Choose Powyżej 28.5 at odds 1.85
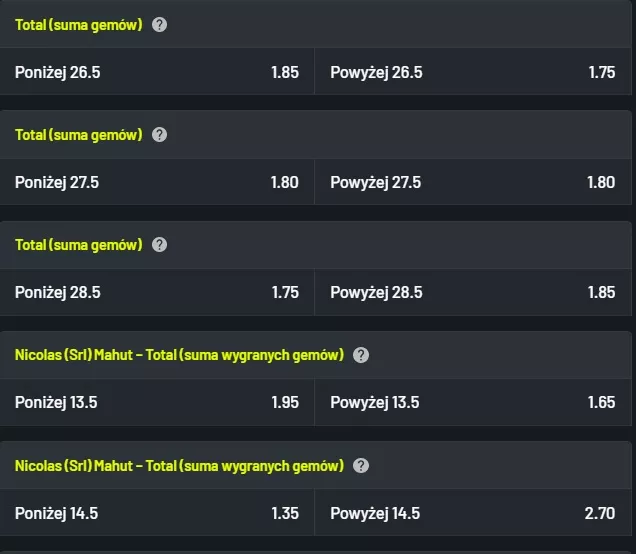The image size is (636, 554). [473, 292]
